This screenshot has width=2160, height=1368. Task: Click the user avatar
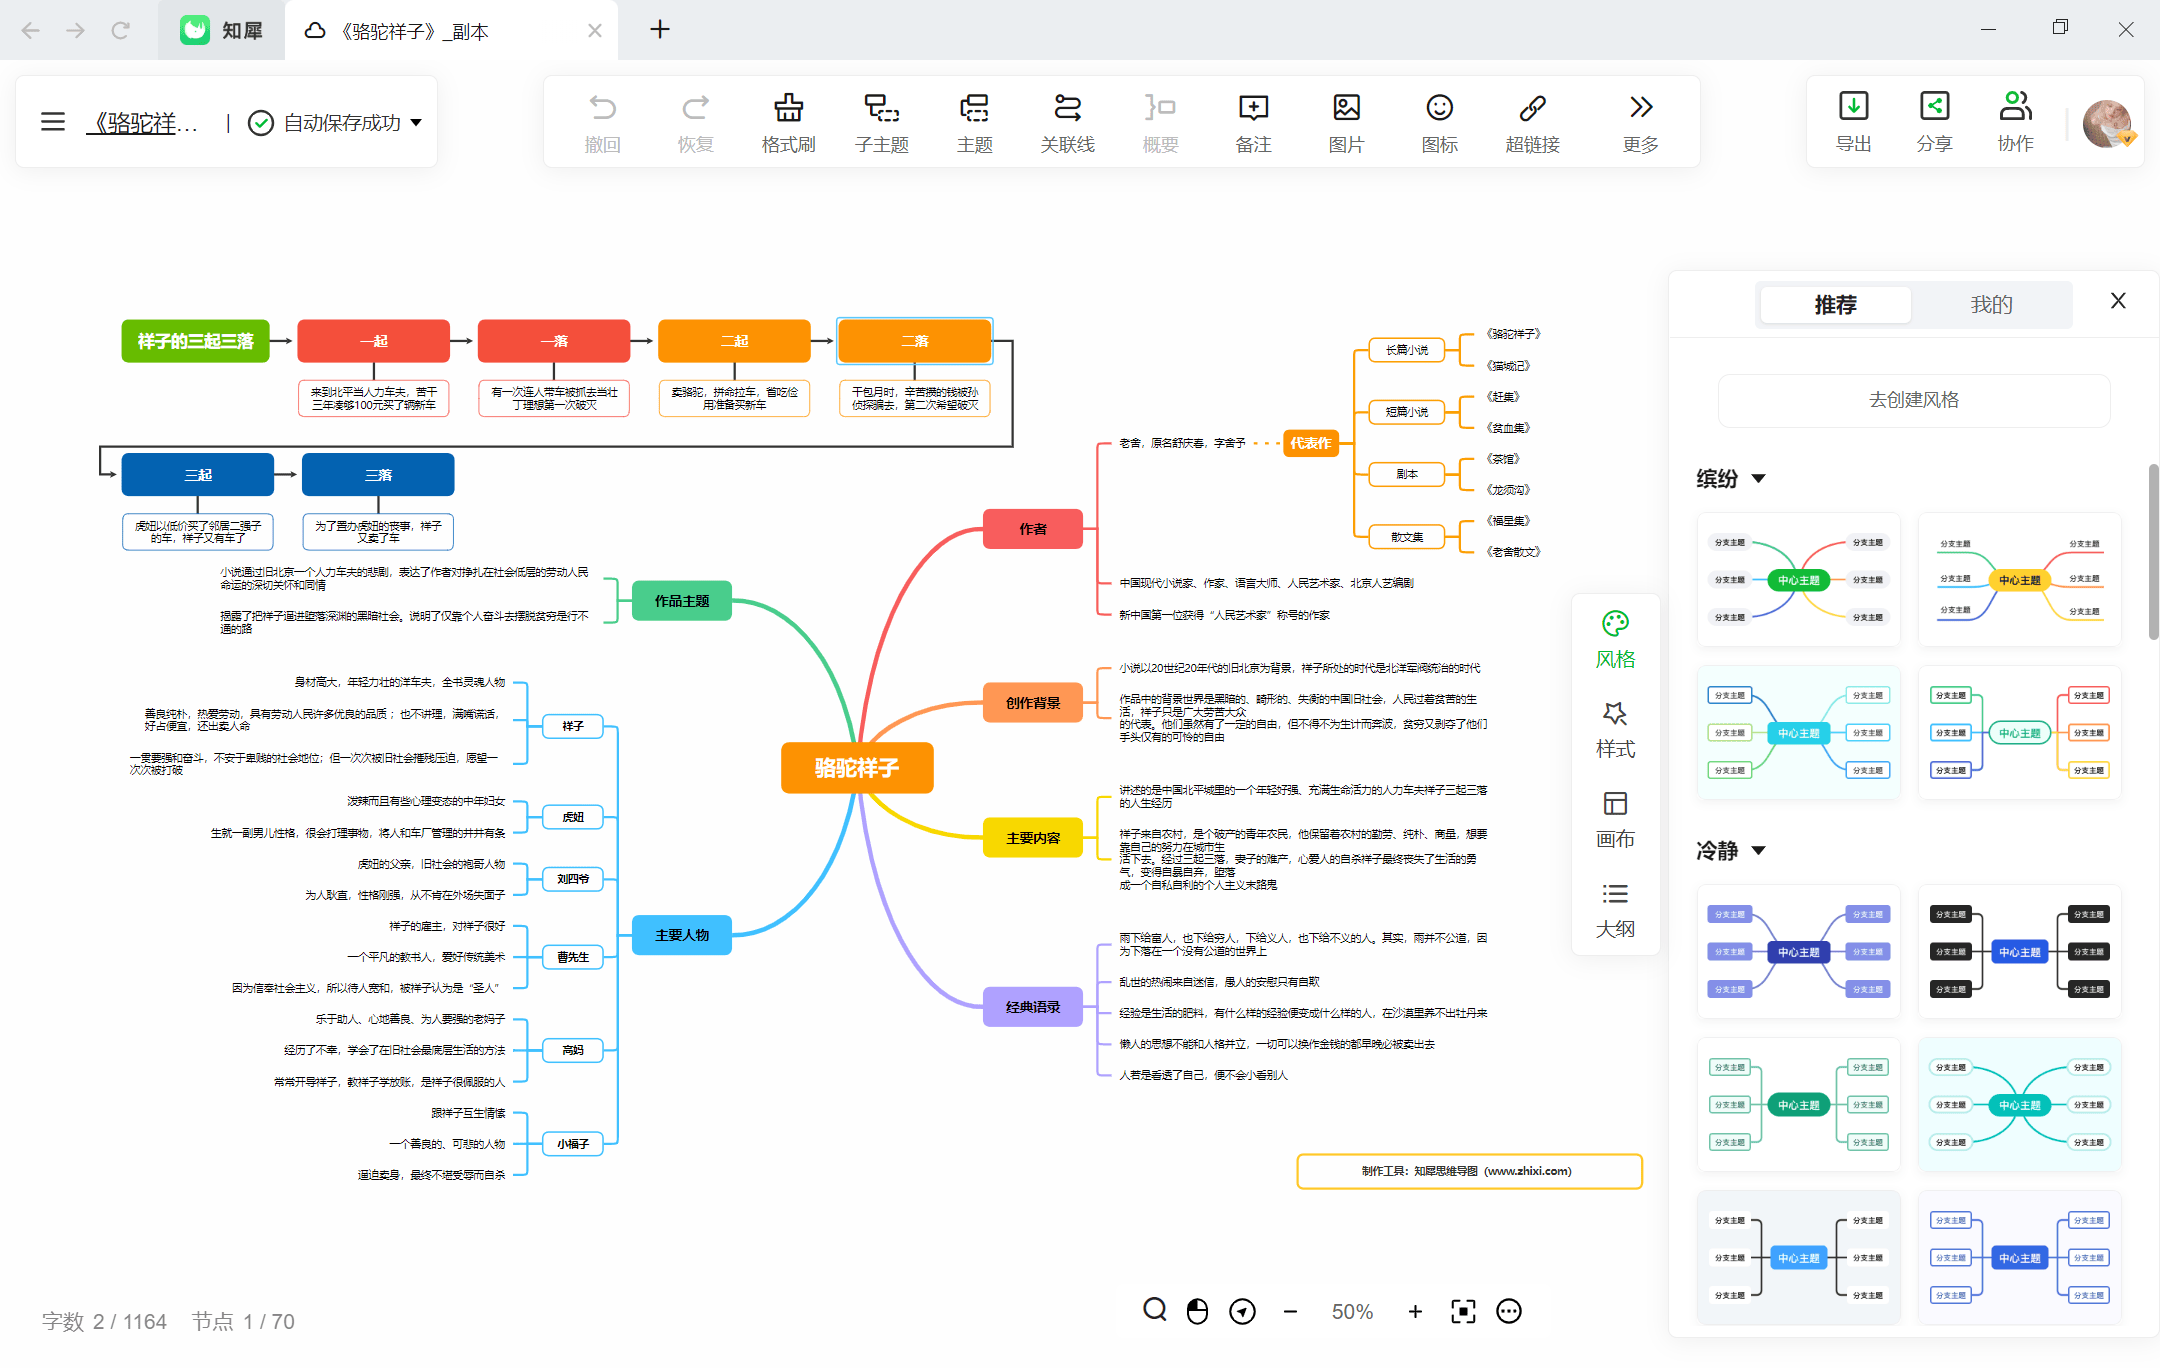click(2108, 124)
